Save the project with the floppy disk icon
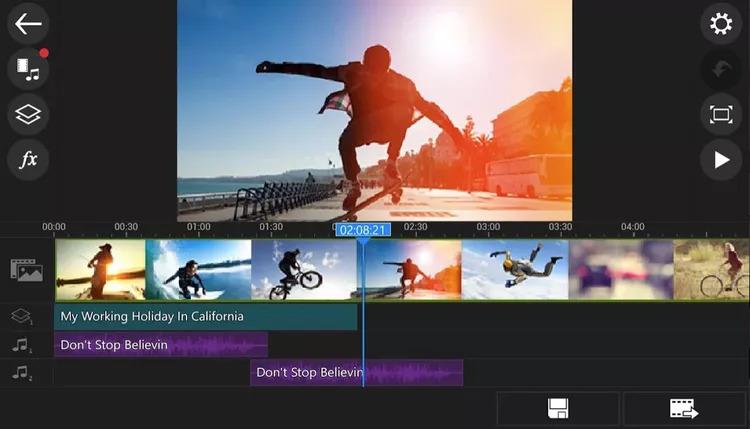Viewport: 750px width, 429px height. pos(558,408)
